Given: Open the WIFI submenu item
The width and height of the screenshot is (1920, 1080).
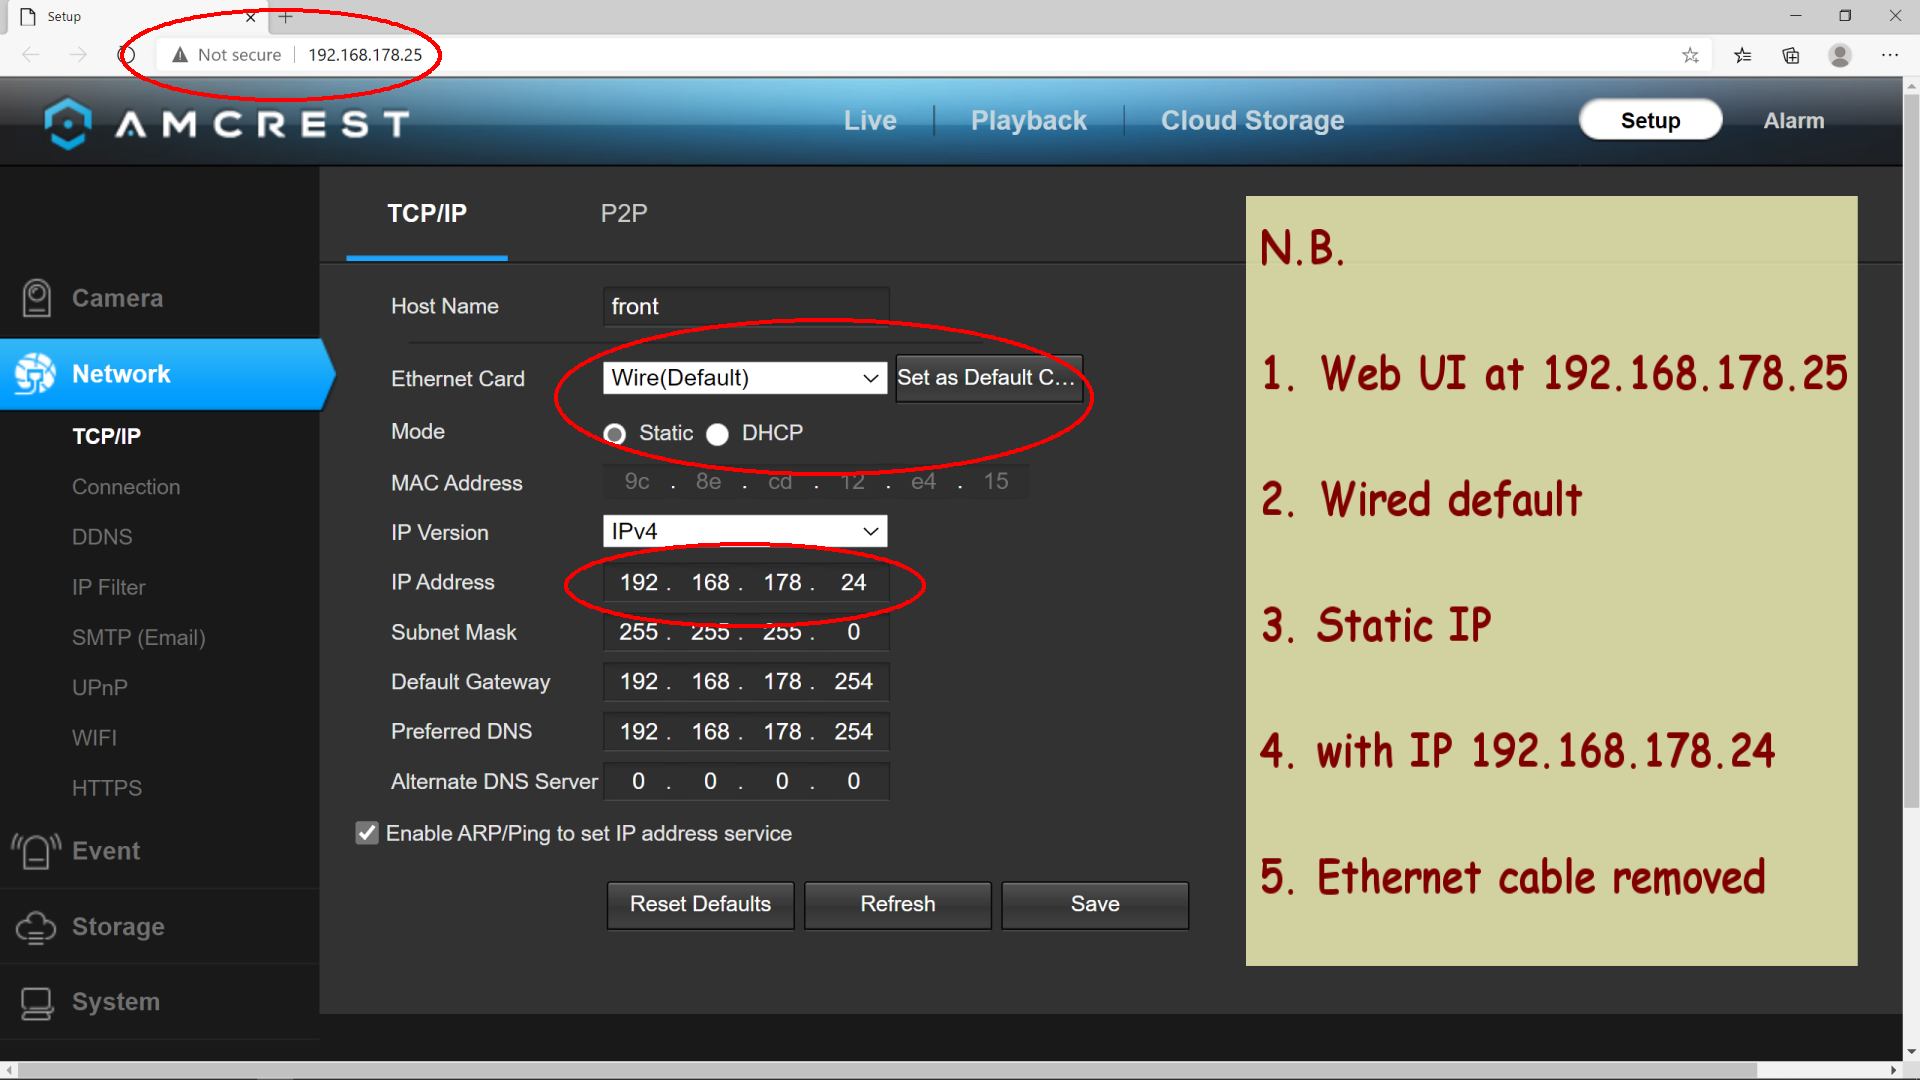Looking at the screenshot, I should 95,737.
